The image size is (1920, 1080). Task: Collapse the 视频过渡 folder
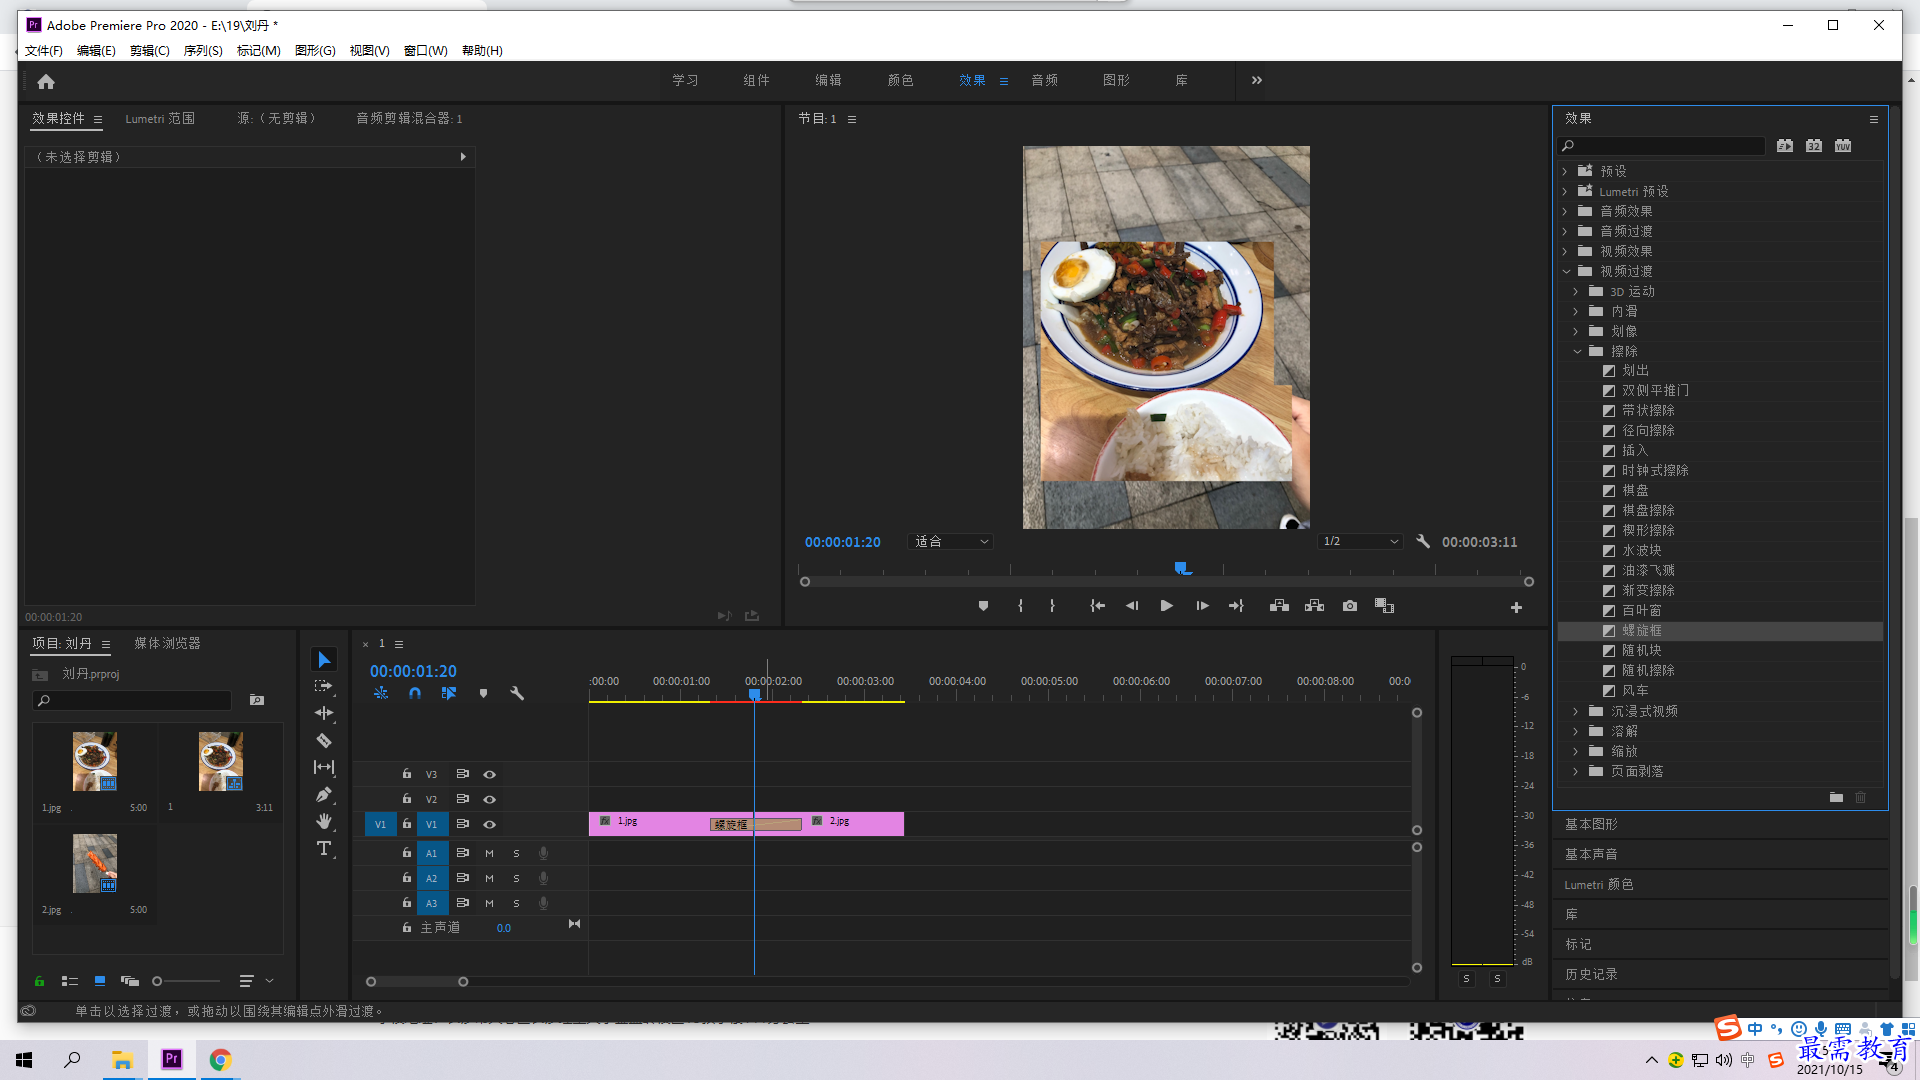pyautogui.click(x=1566, y=272)
